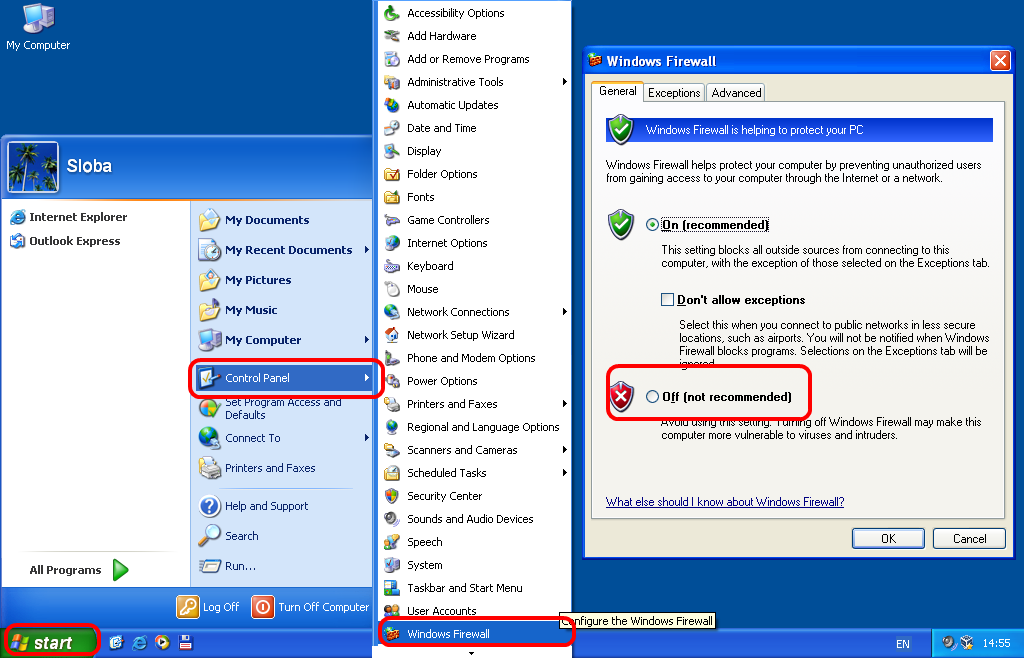This screenshot has width=1024, height=658.
Task: Click OK in Windows Firewall dialog
Action: (x=888, y=539)
